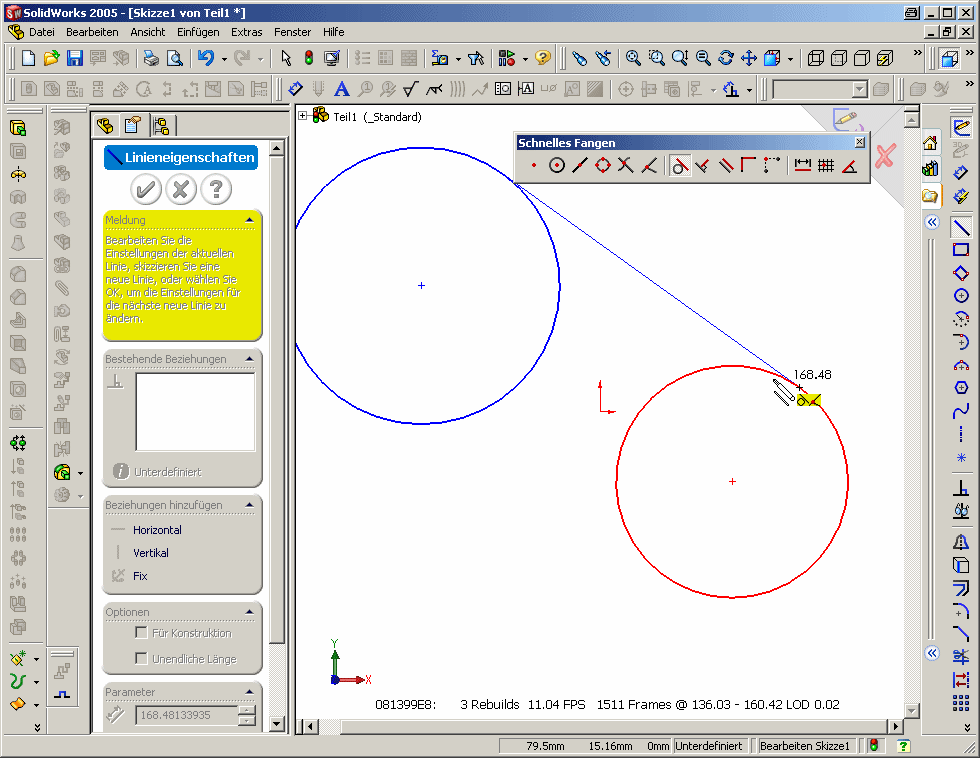
Task: Click the line length parameter field
Action: coord(186,715)
